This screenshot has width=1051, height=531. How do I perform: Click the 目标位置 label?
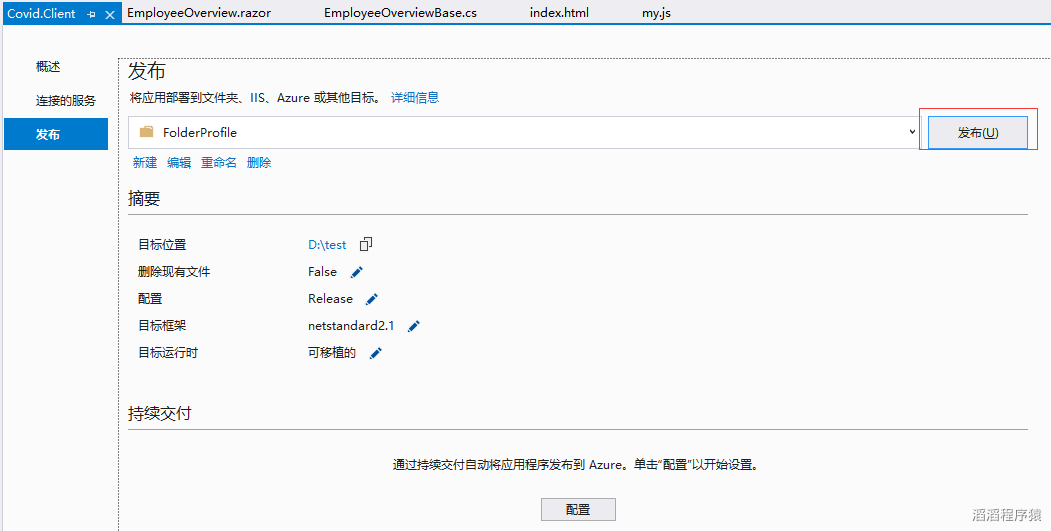pos(162,245)
